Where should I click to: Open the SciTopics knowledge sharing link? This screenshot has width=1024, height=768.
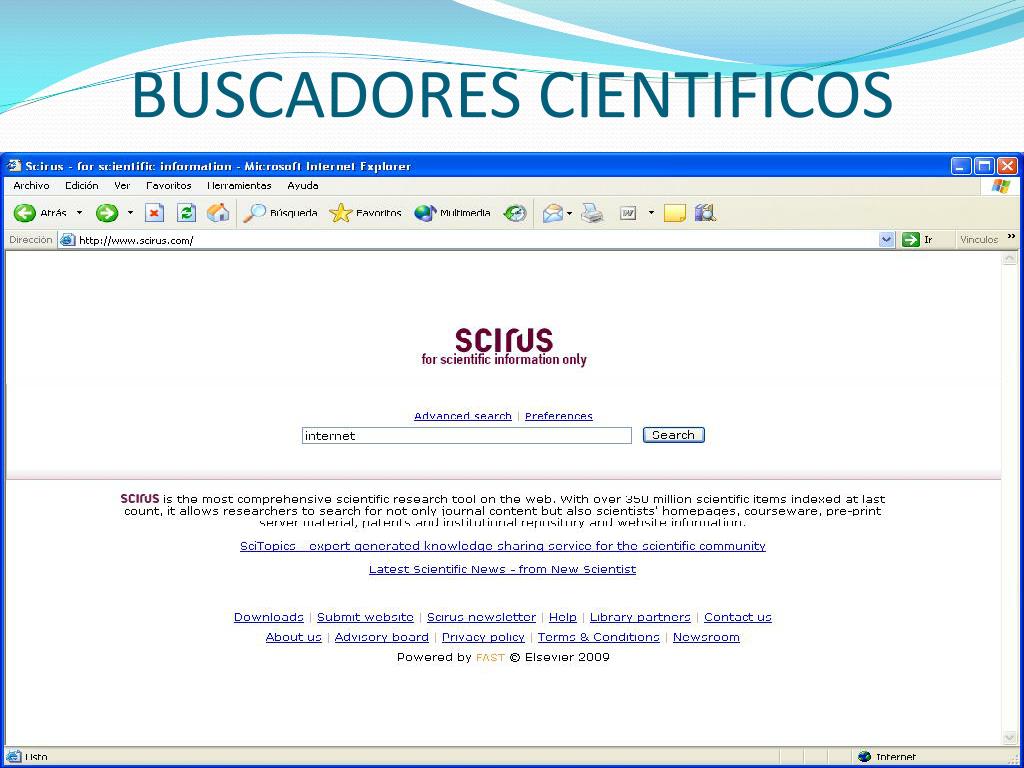pyautogui.click(x=502, y=546)
